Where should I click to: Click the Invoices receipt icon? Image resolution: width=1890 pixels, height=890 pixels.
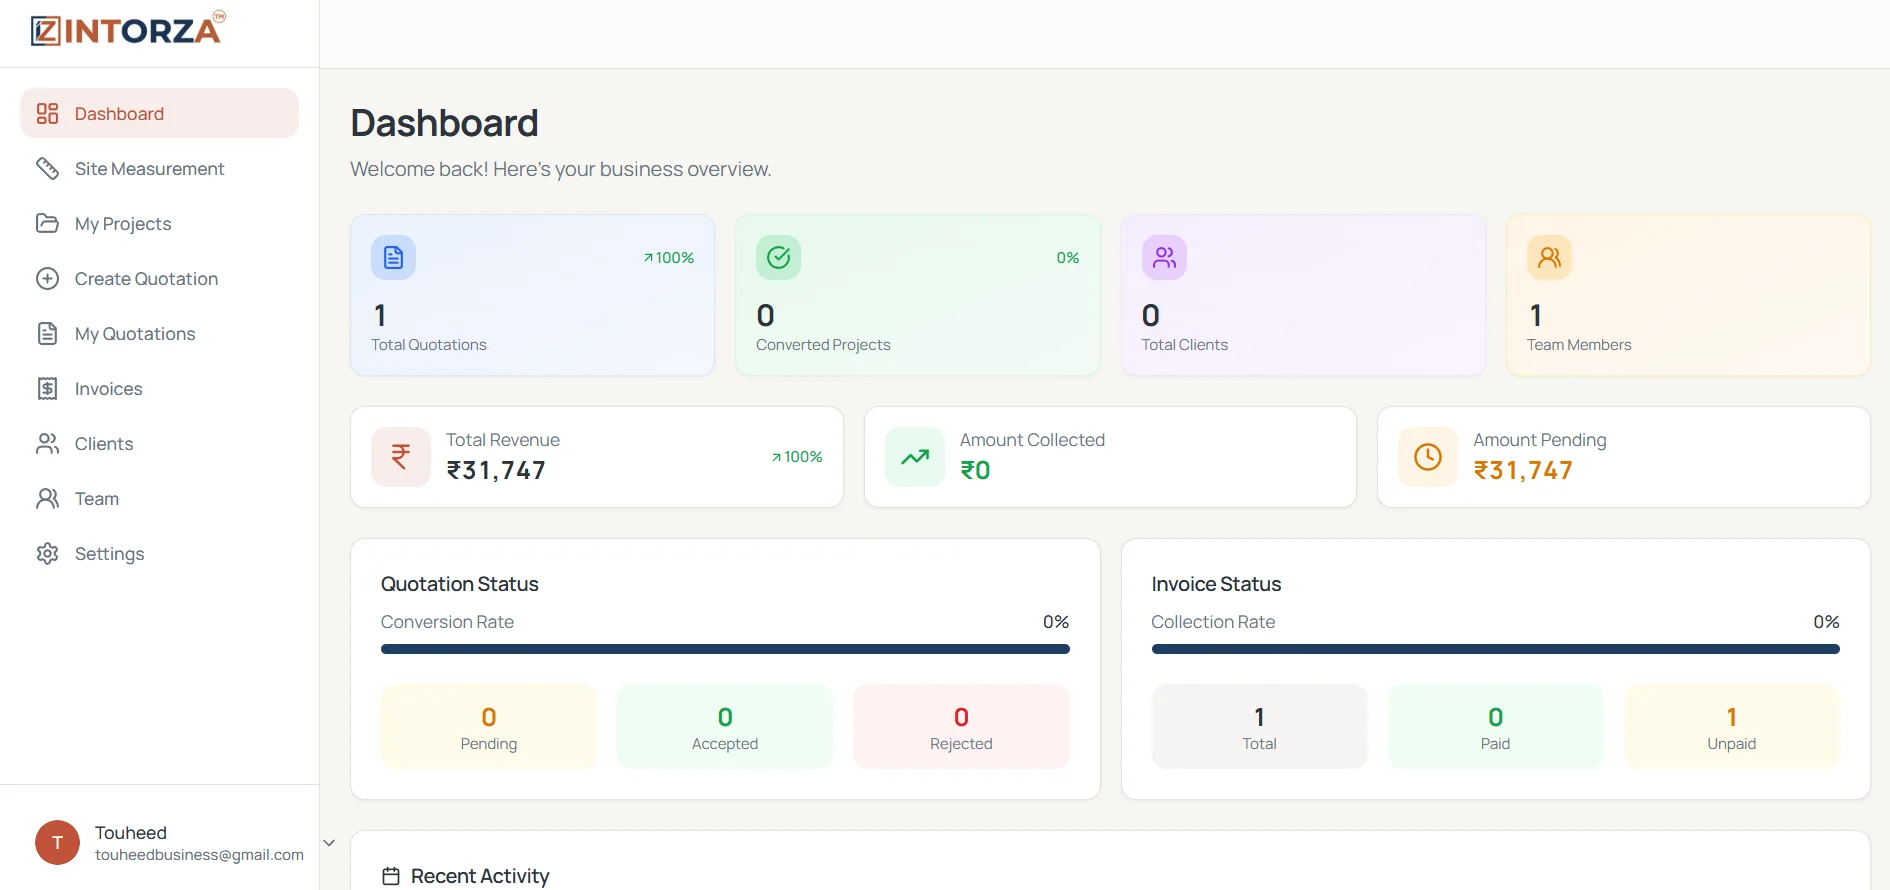pos(47,388)
